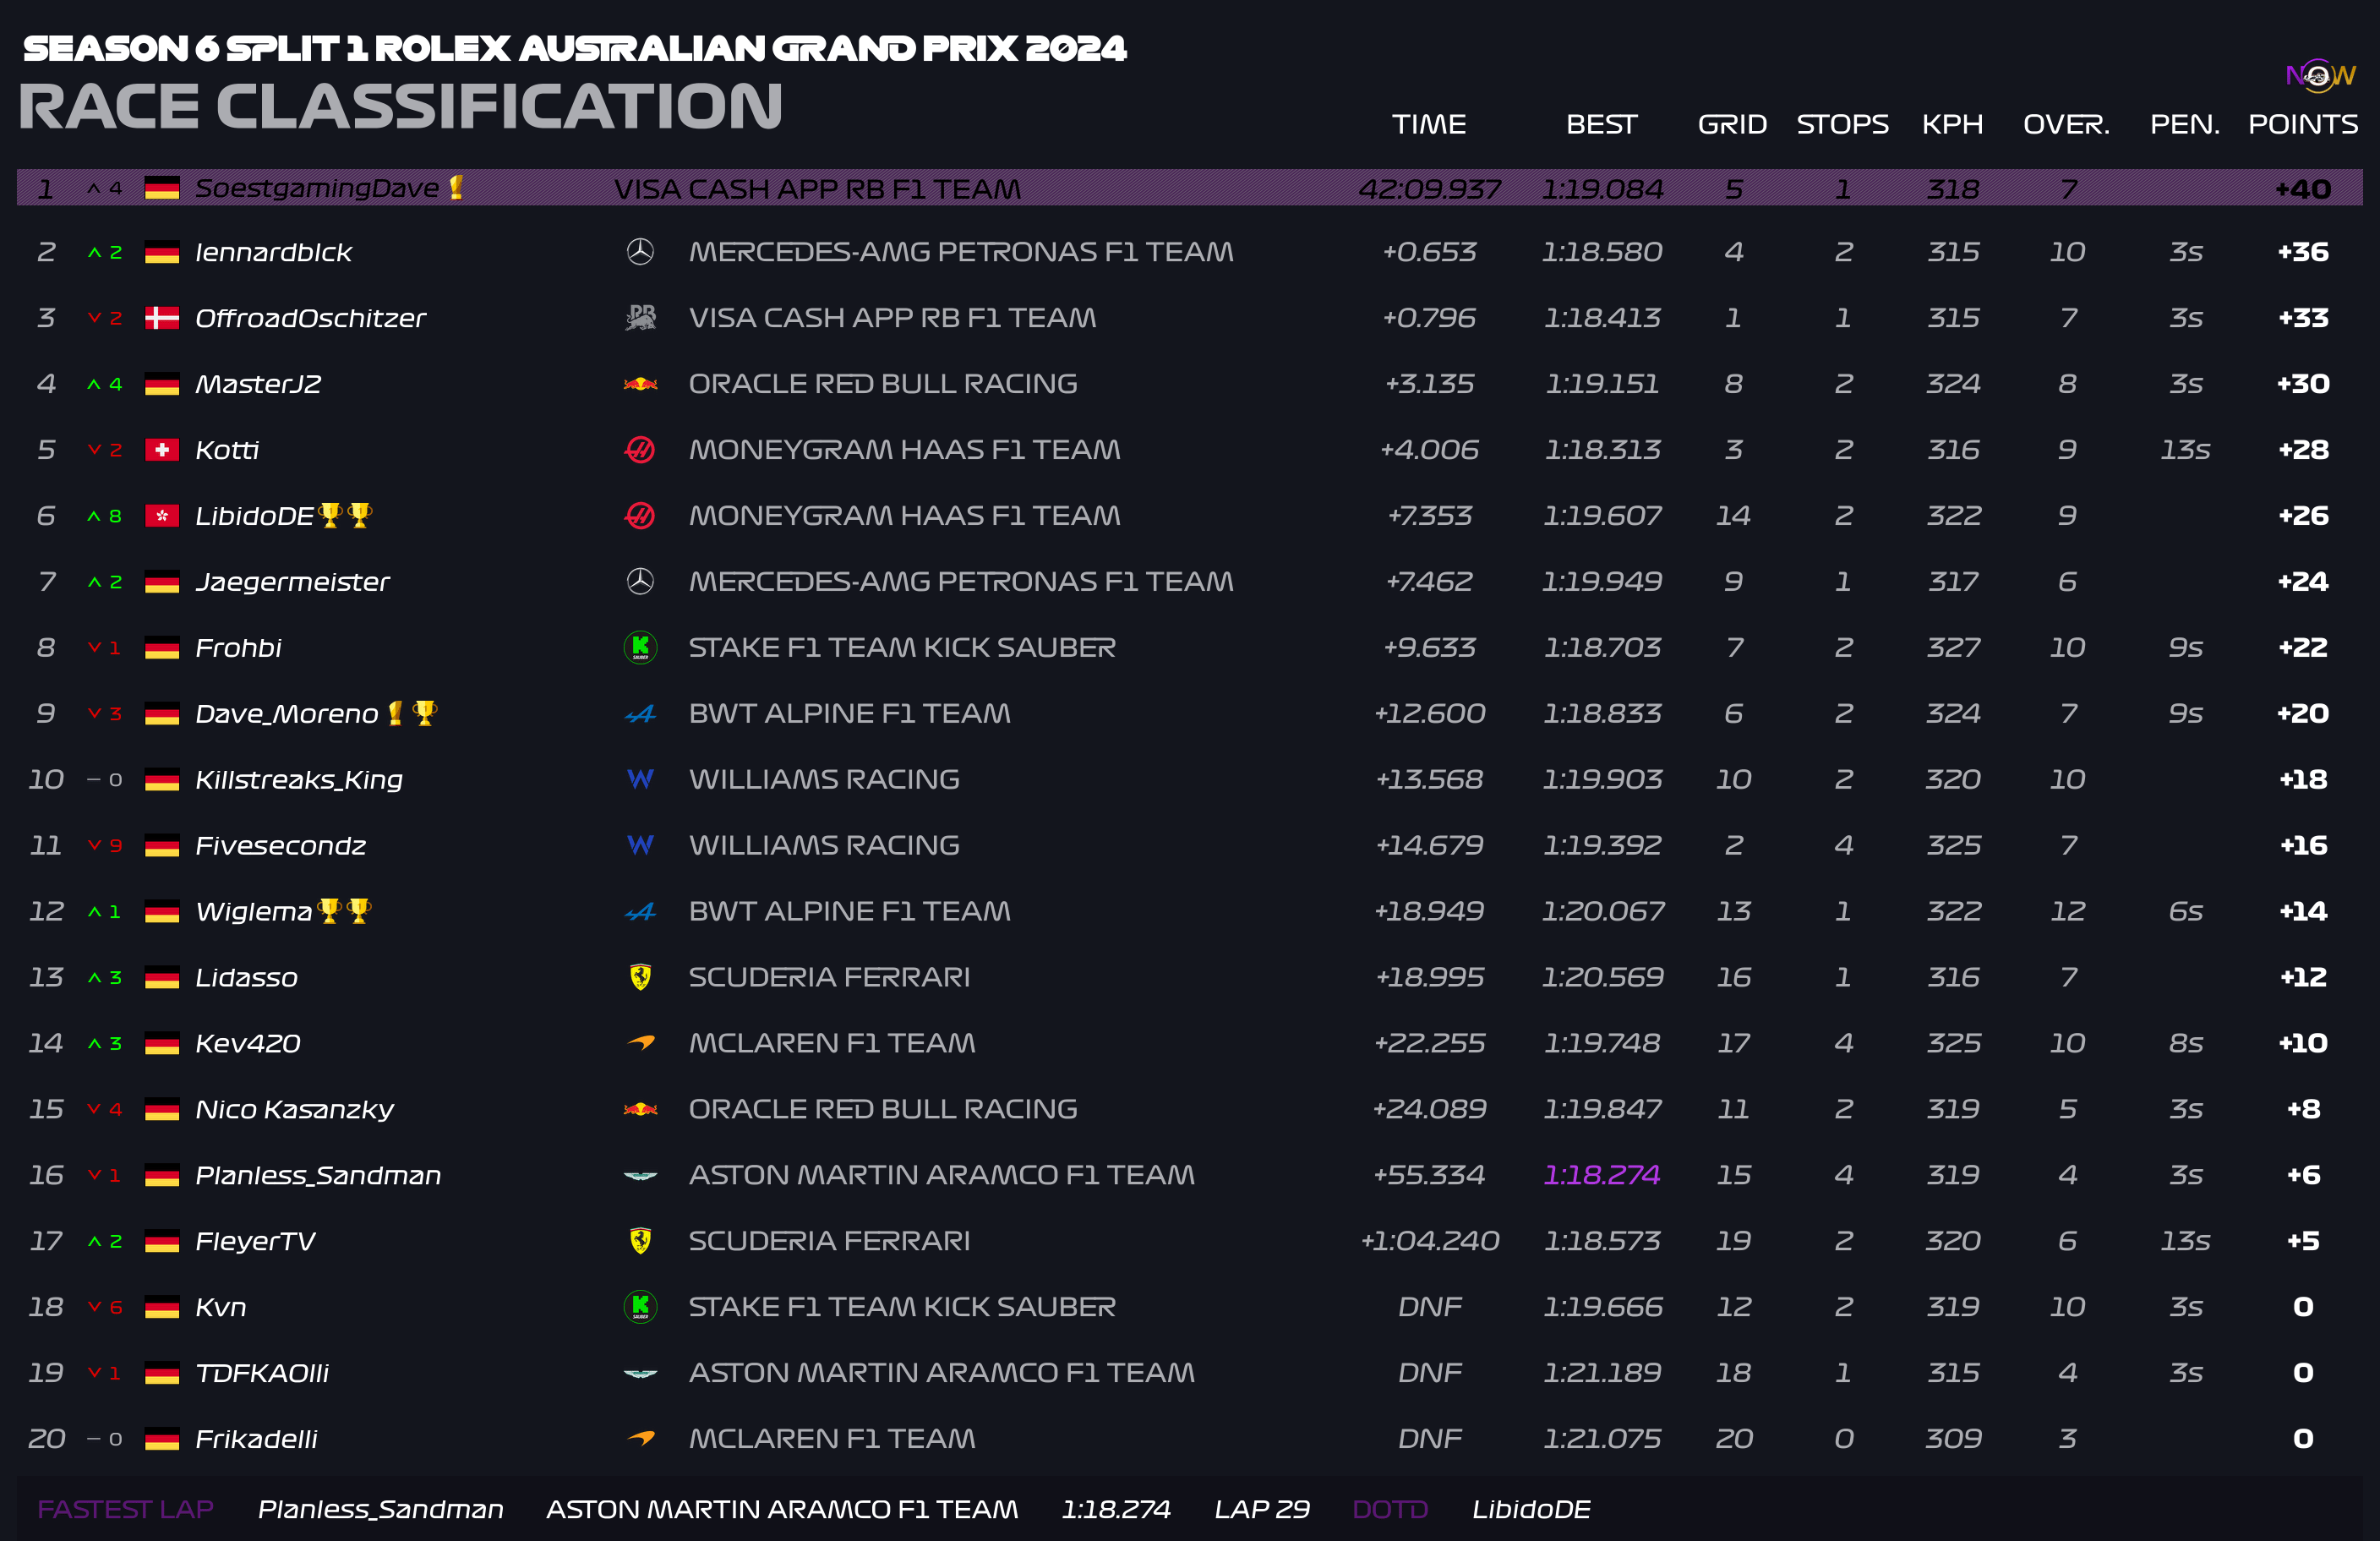Image resolution: width=2380 pixels, height=1541 pixels.
Task: Click Kotti's 13s penalty value
Action: coord(2185,450)
